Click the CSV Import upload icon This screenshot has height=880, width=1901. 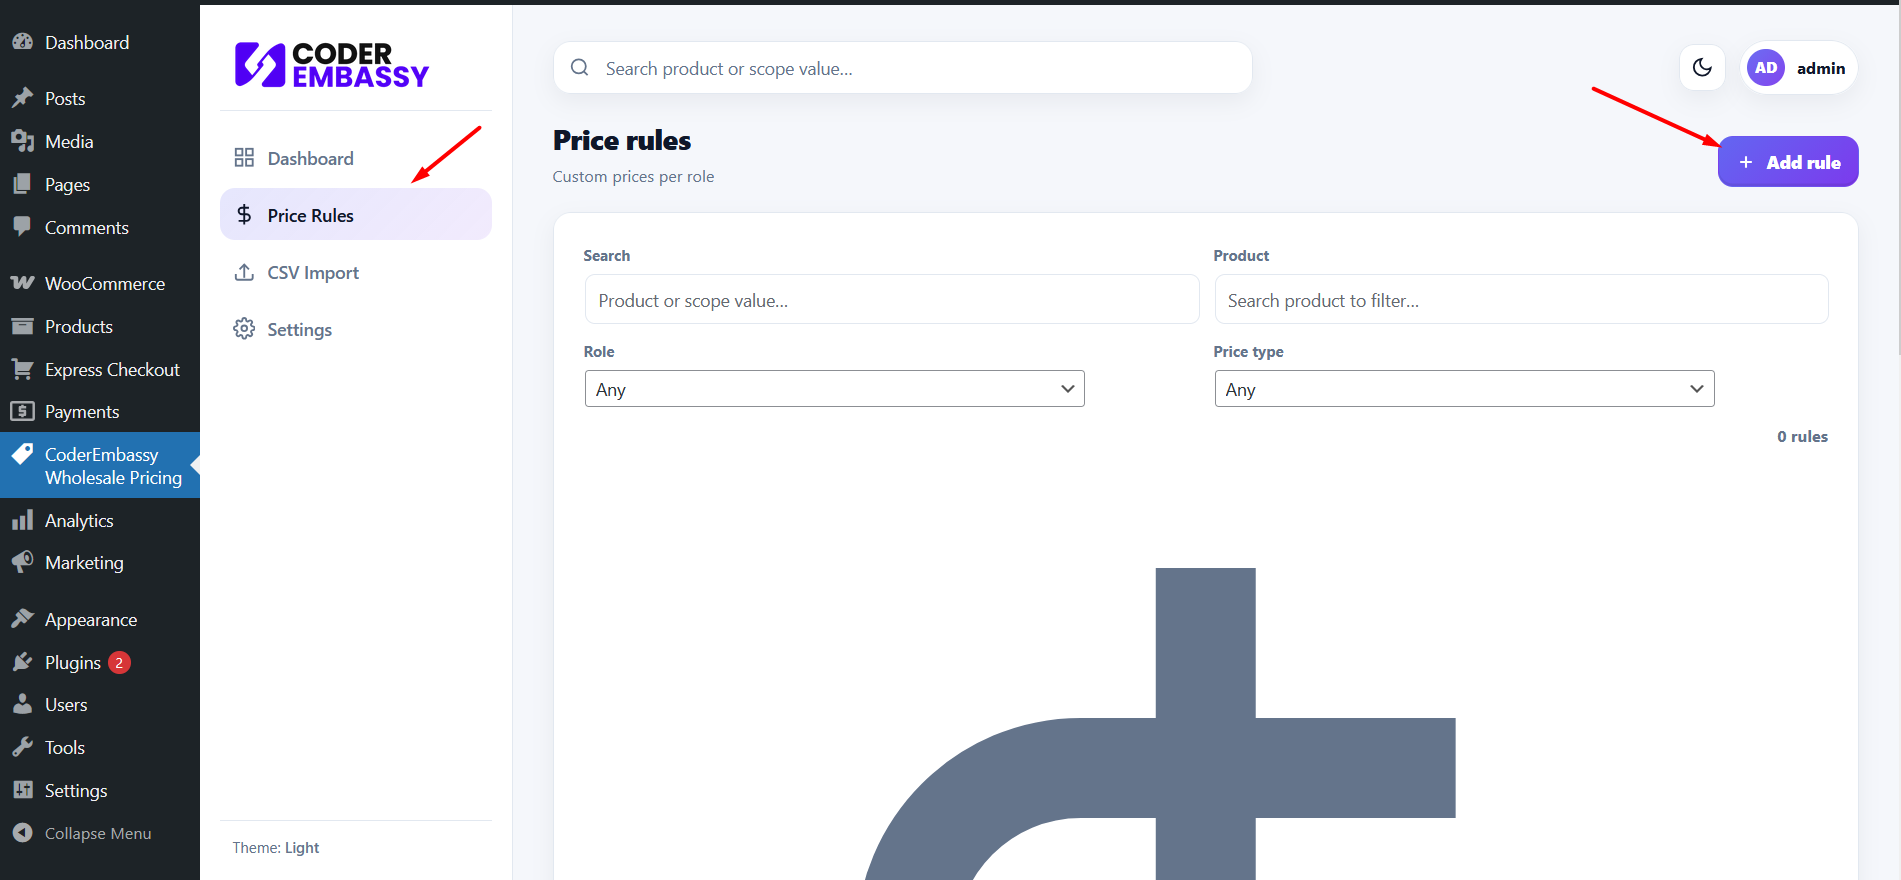244,273
